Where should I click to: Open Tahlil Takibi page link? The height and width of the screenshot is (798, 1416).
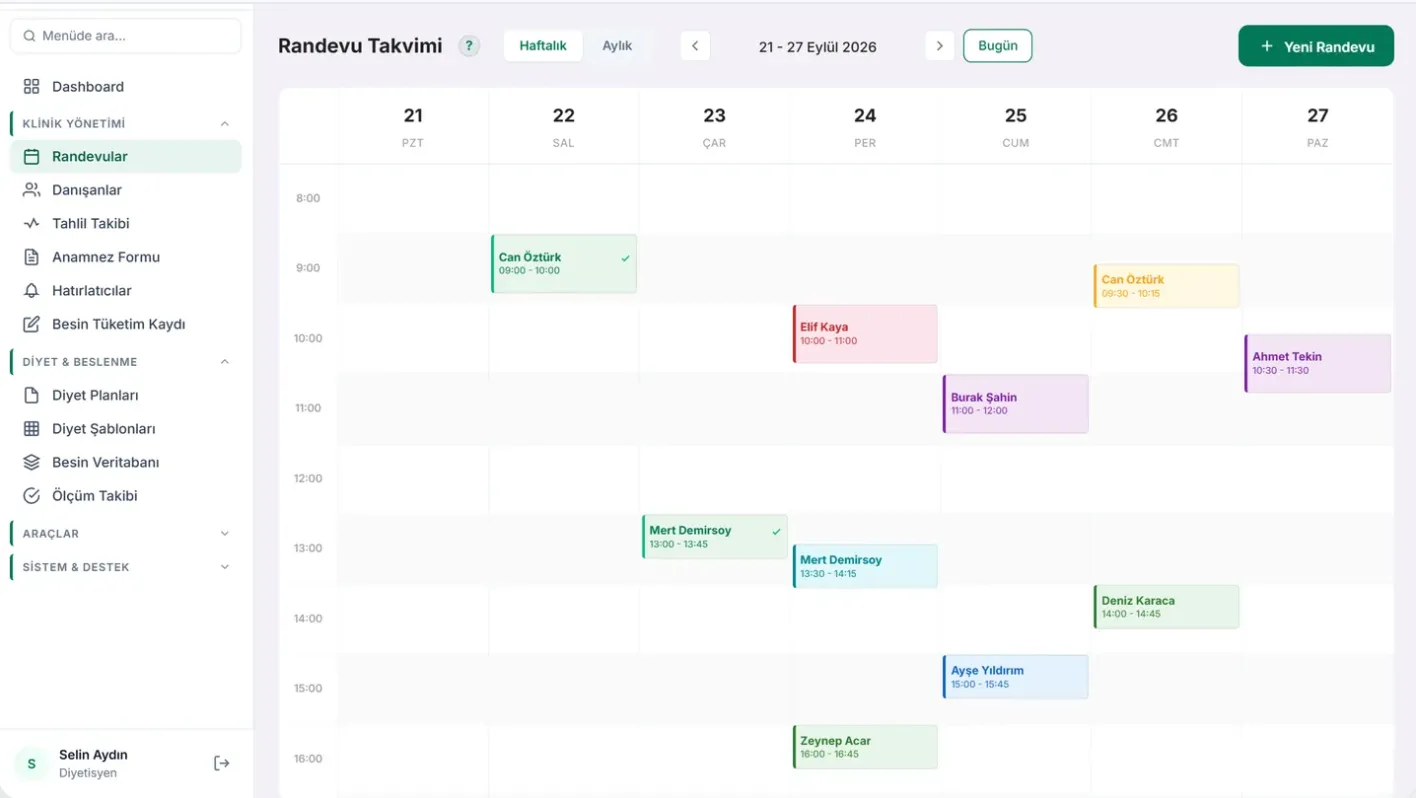coord(126,224)
